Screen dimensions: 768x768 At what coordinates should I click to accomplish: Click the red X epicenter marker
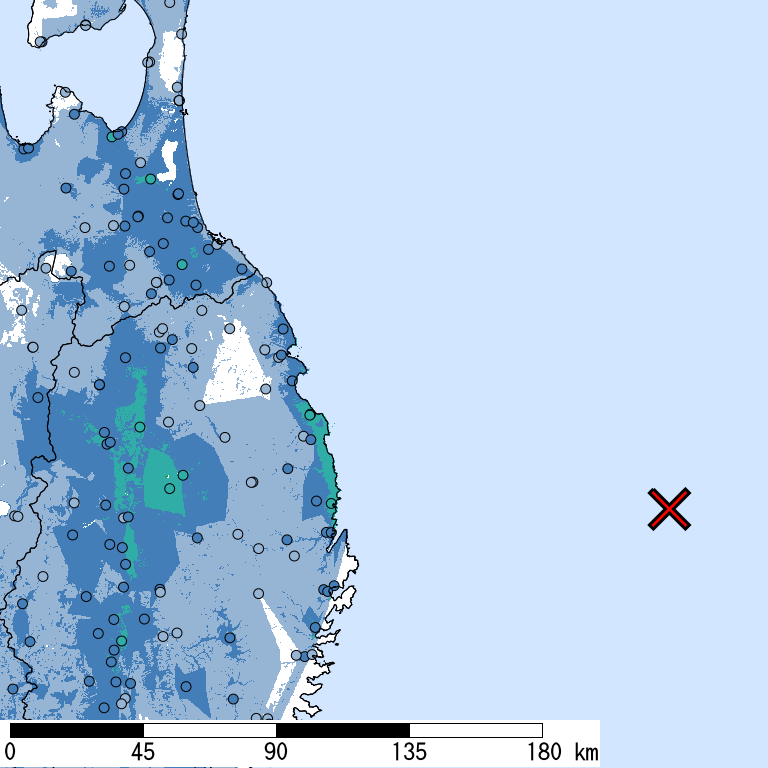669,509
